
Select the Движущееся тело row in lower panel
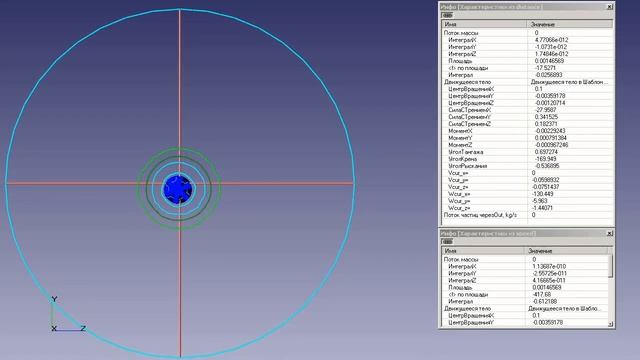coord(525,309)
